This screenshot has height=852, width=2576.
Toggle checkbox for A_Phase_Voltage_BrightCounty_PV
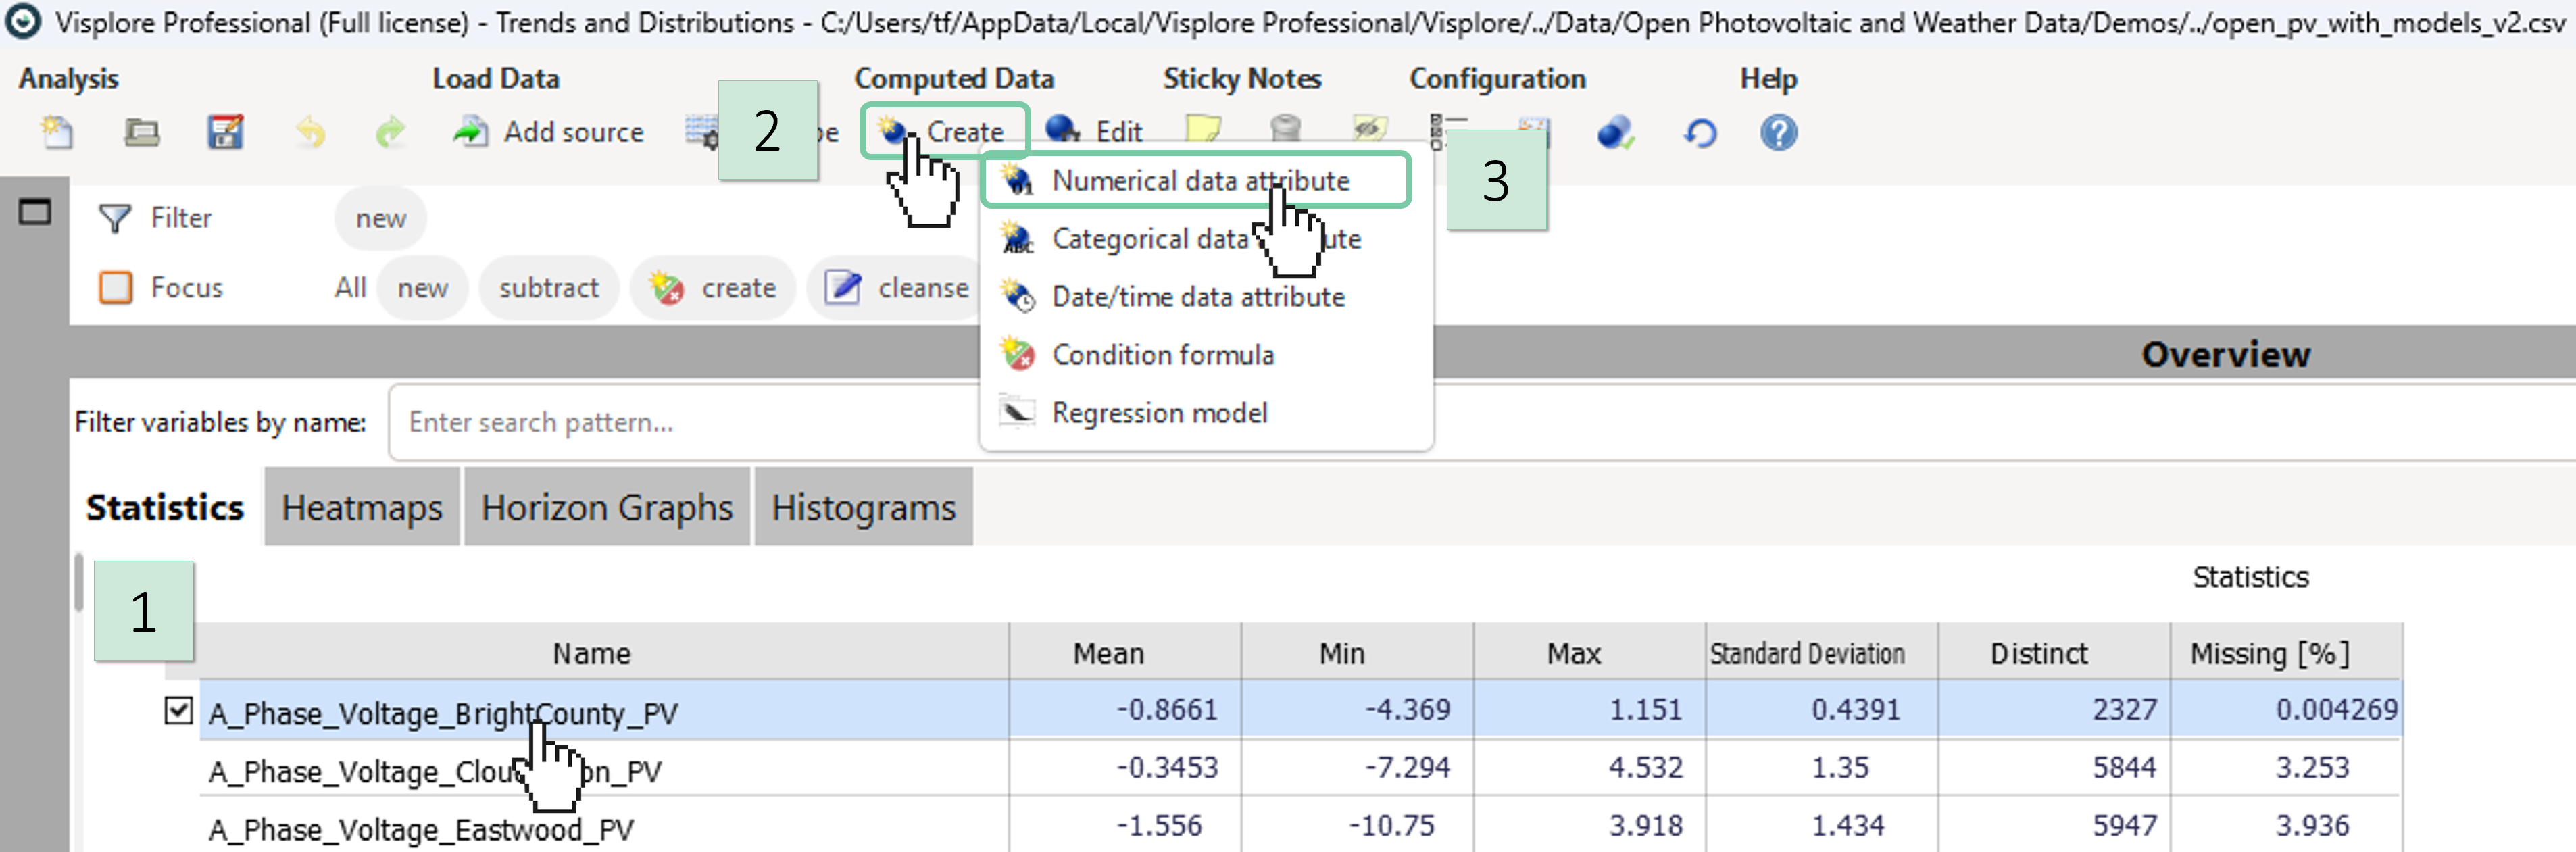178,711
